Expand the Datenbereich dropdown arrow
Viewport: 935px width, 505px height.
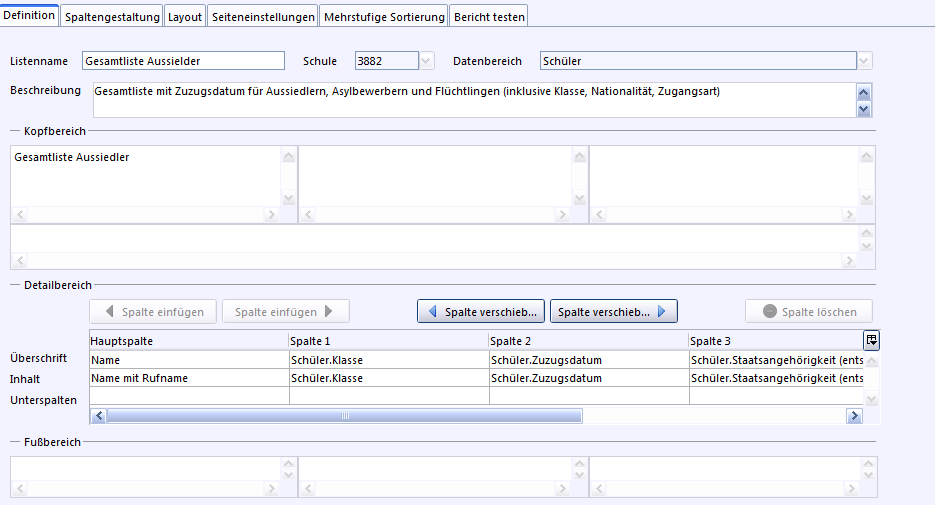tap(864, 61)
